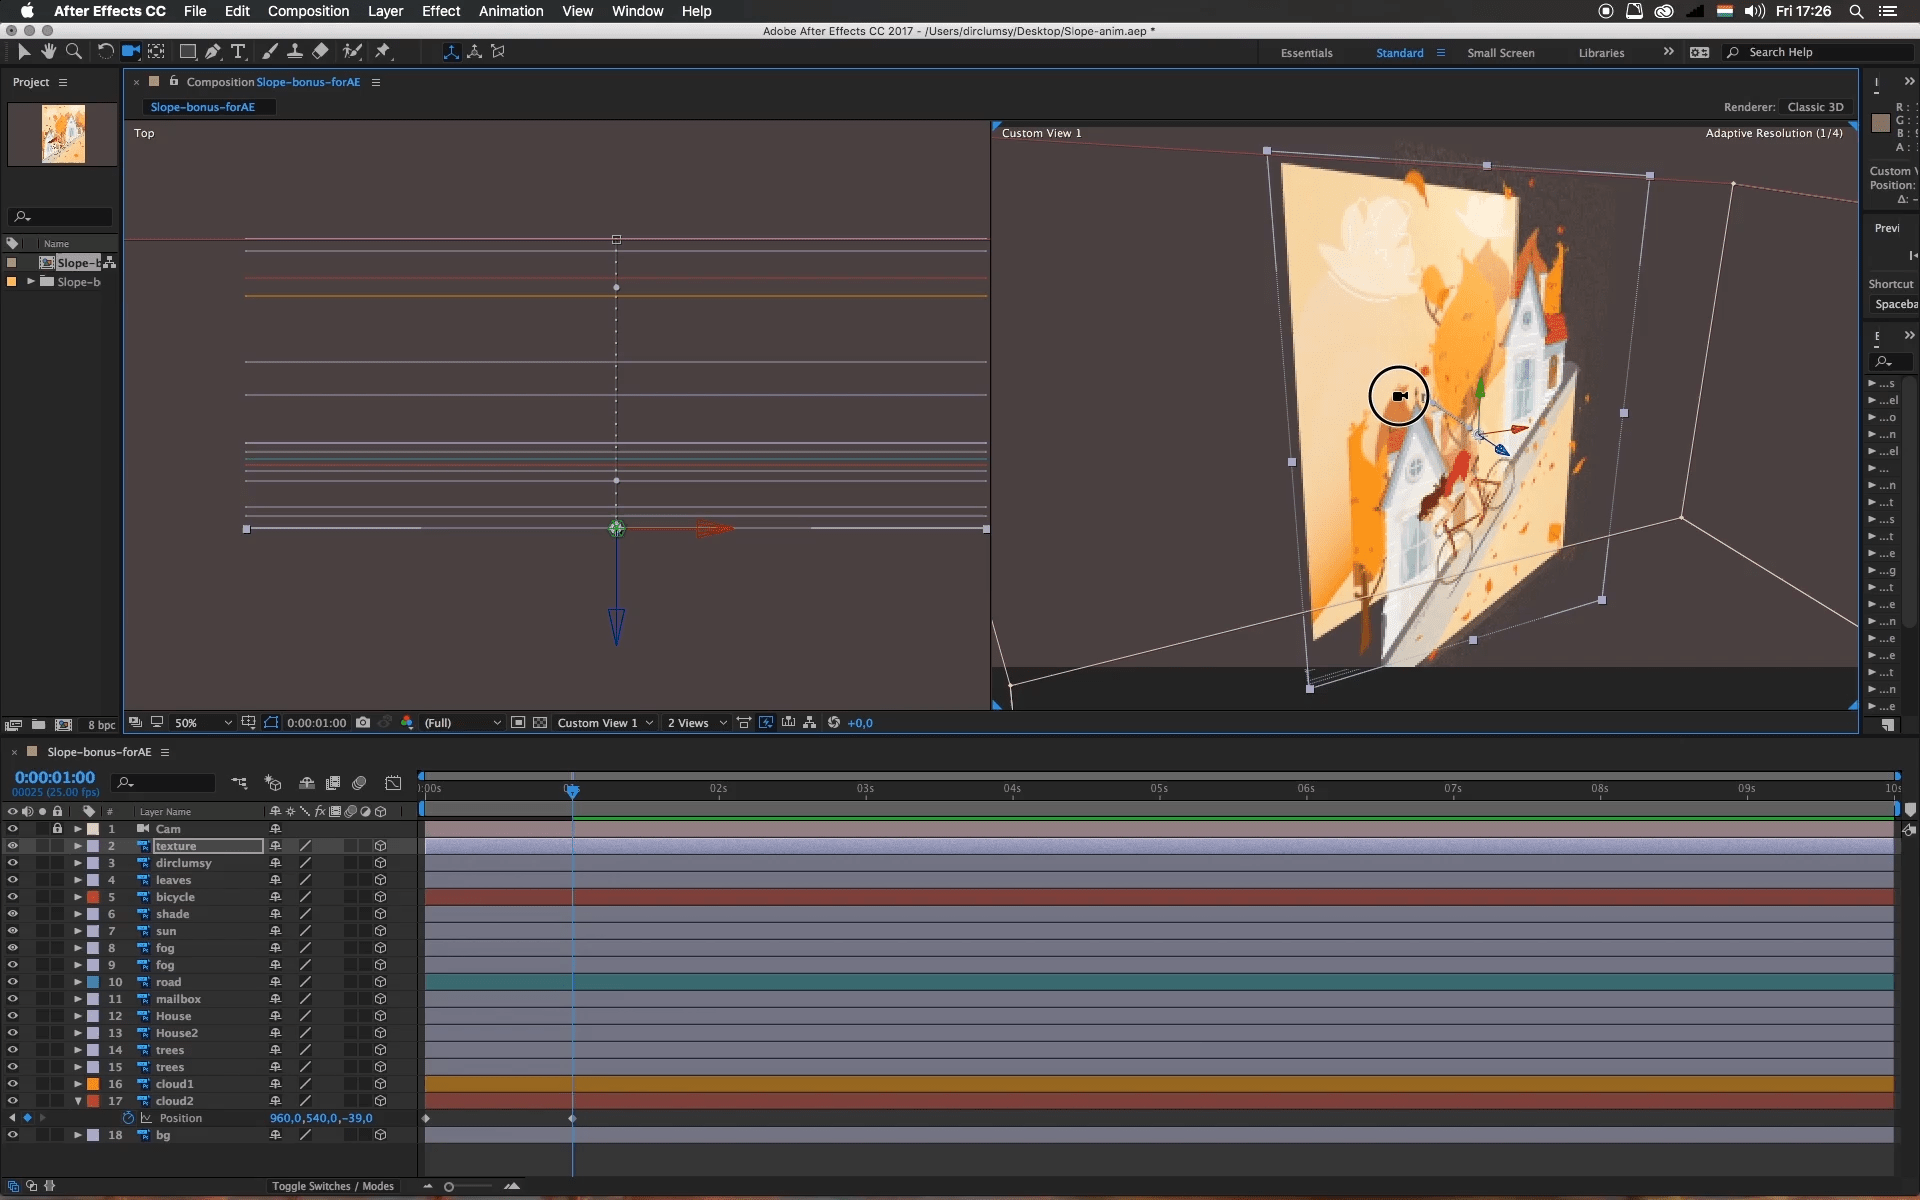The width and height of the screenshot is (1920, 1200).
Task: Select the Zoom magnifier tool
Action: (74, 51)
